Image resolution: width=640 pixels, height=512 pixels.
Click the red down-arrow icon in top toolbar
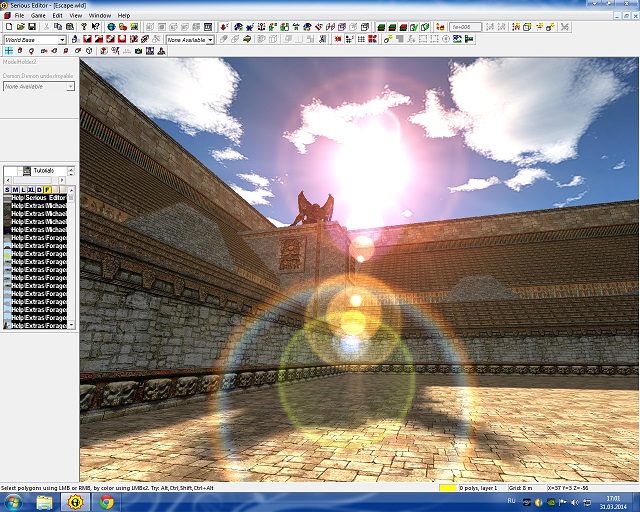point(224,27)
